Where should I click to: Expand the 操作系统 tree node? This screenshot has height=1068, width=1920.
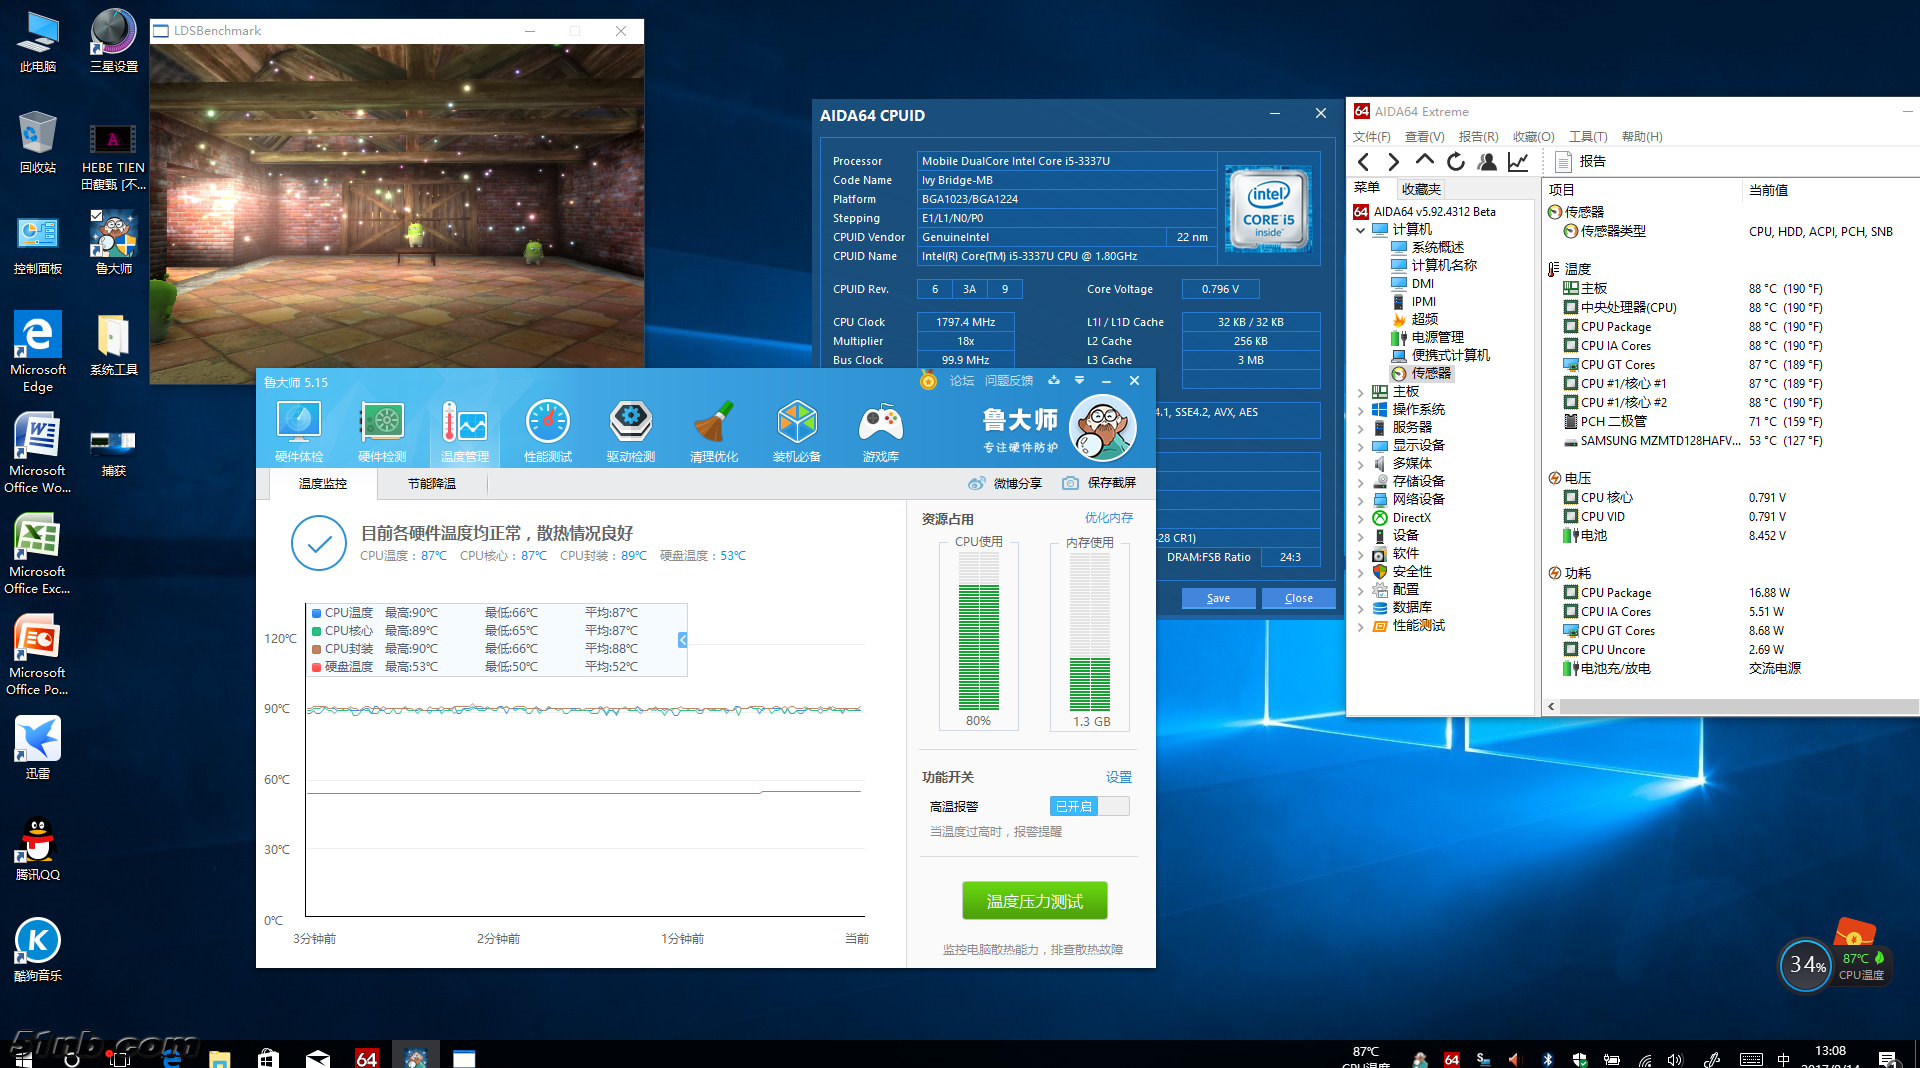pyautogui.click(x=1361, y=410)
